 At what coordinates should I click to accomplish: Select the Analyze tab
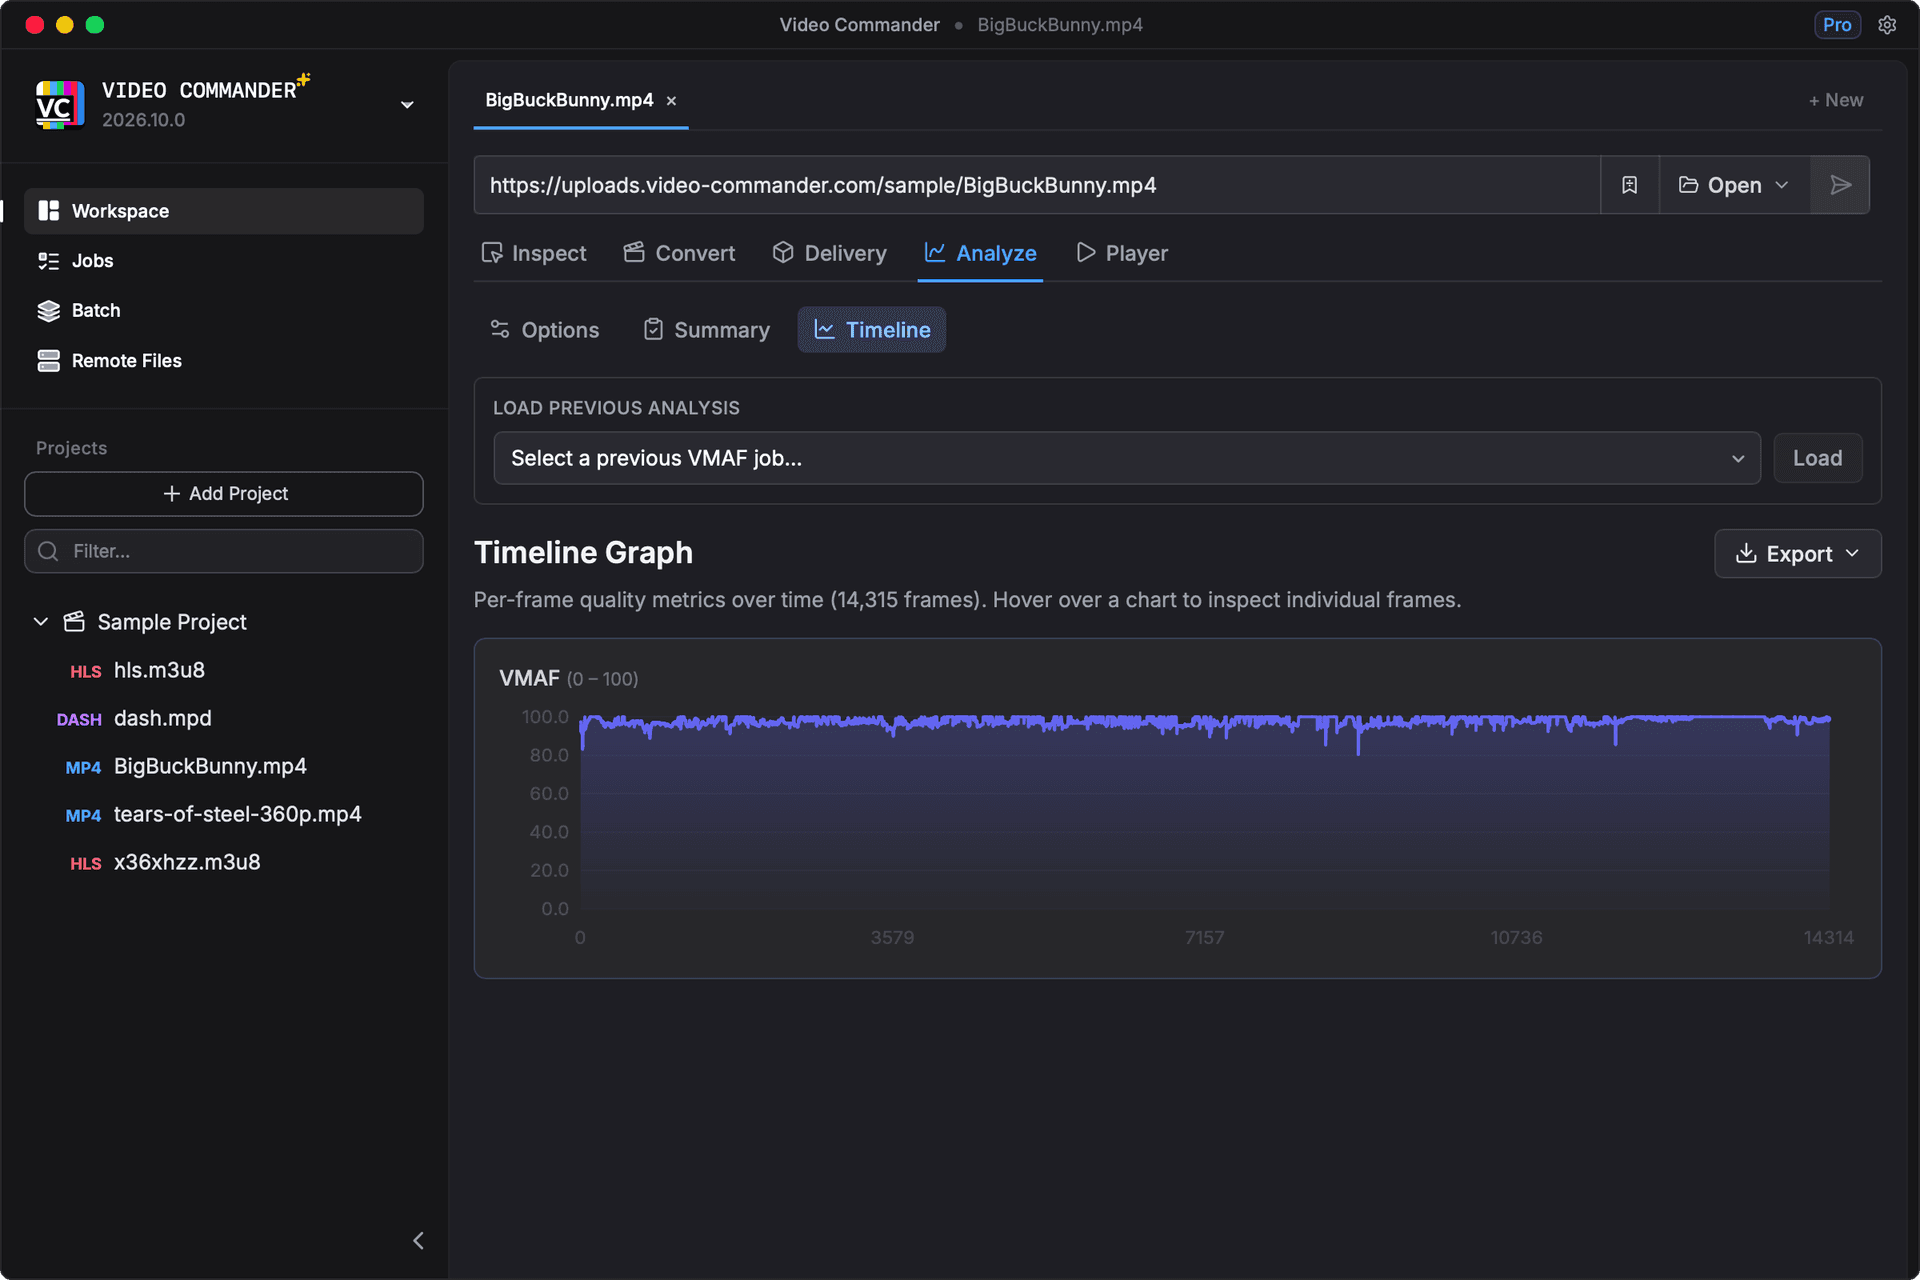[980, 253]
